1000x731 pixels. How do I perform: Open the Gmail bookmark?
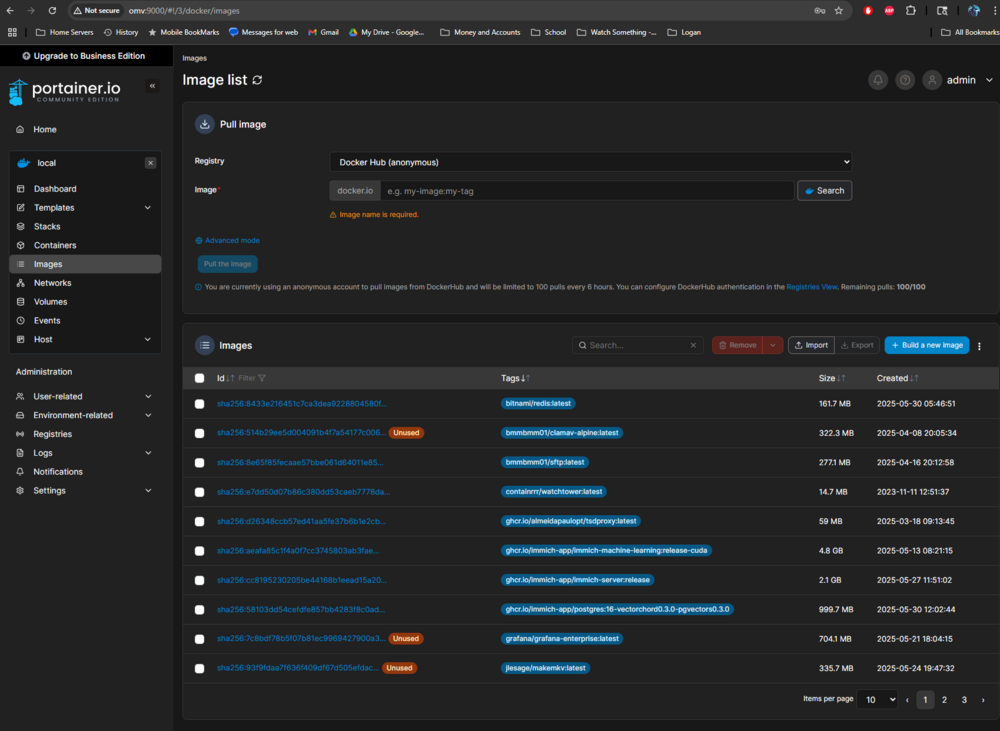tap(323, 32)
